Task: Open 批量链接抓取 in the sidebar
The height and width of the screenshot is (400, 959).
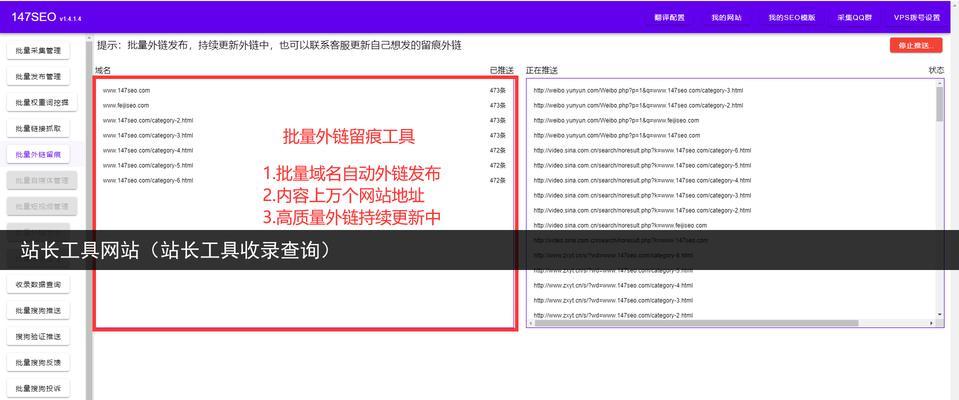Action: click(x=38, y=129)
